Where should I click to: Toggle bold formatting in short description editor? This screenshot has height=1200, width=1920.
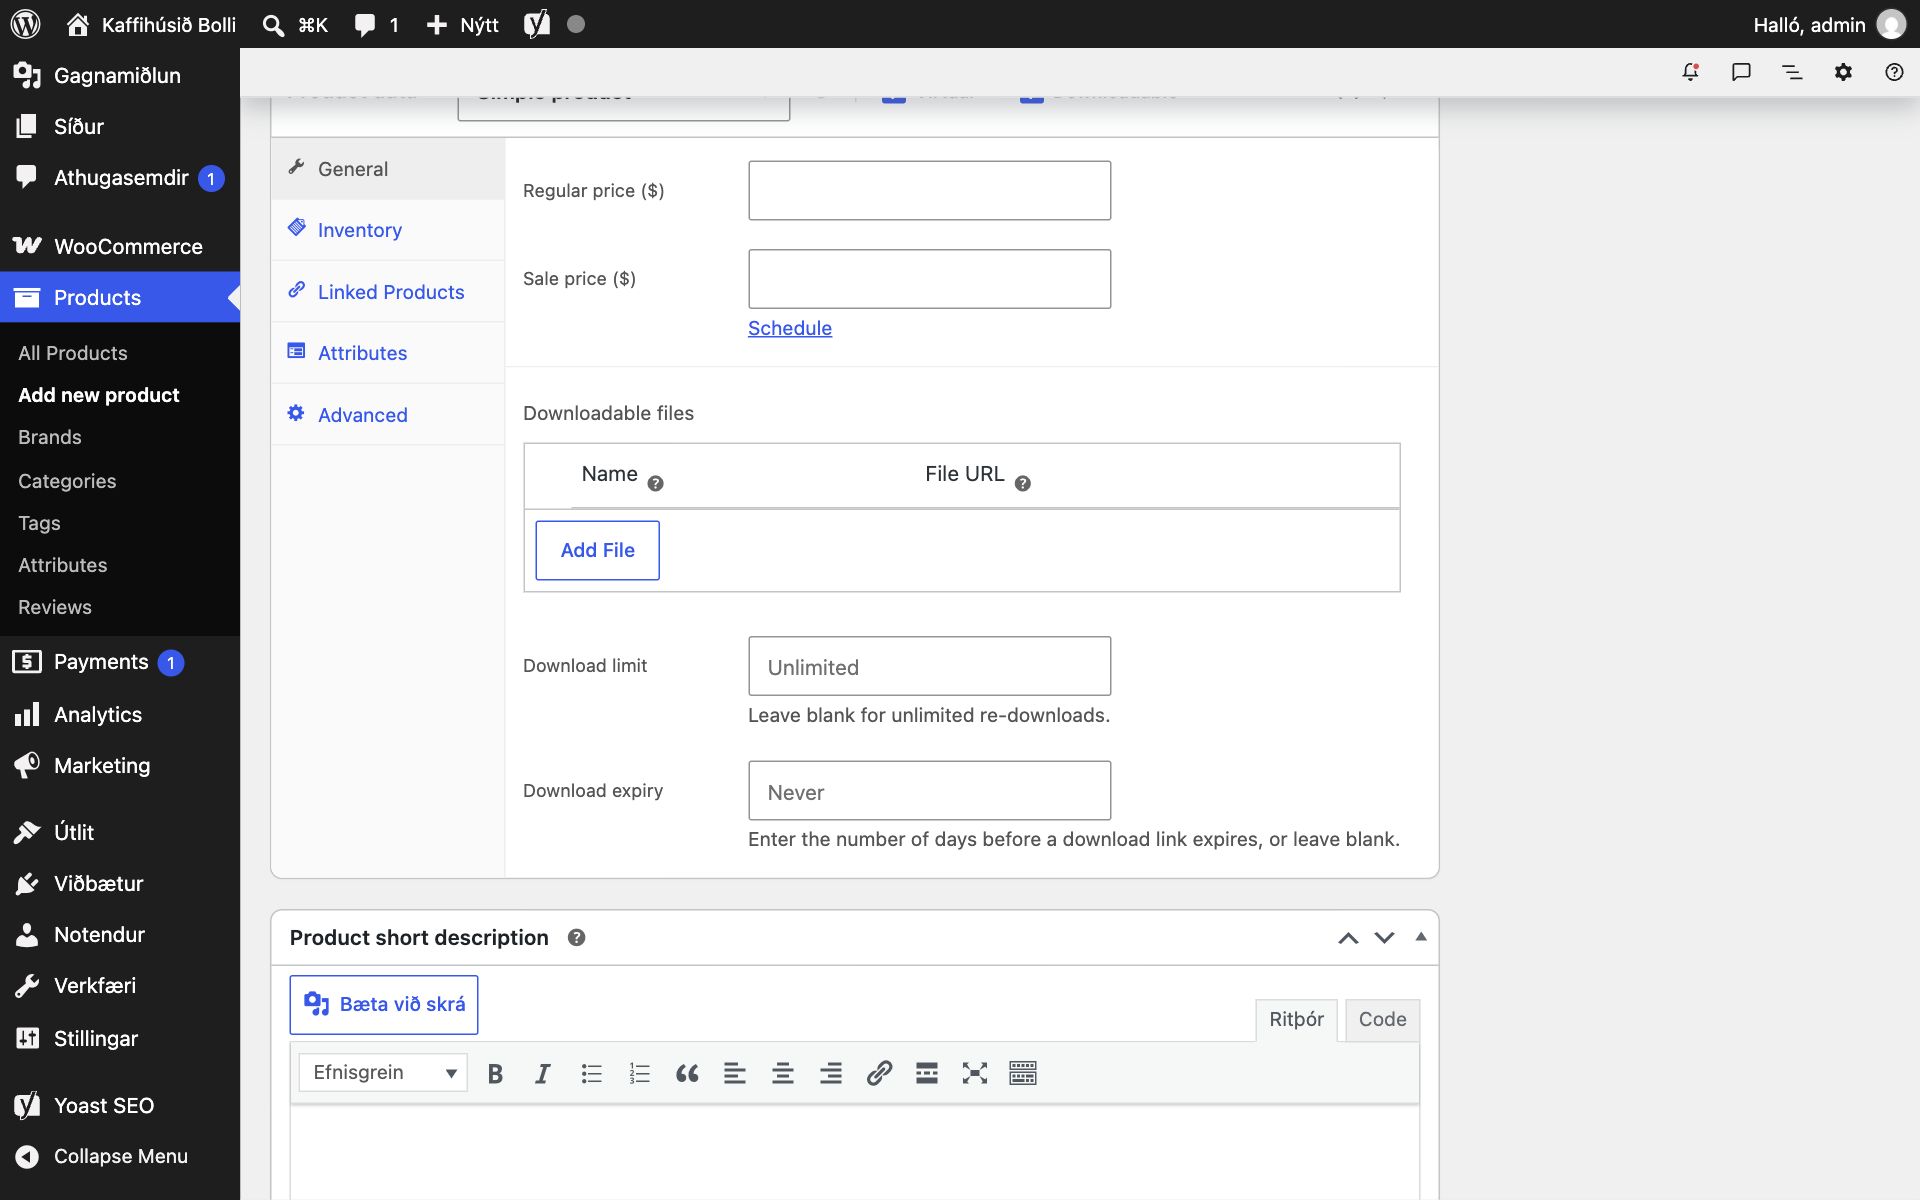coord(495,1073)
